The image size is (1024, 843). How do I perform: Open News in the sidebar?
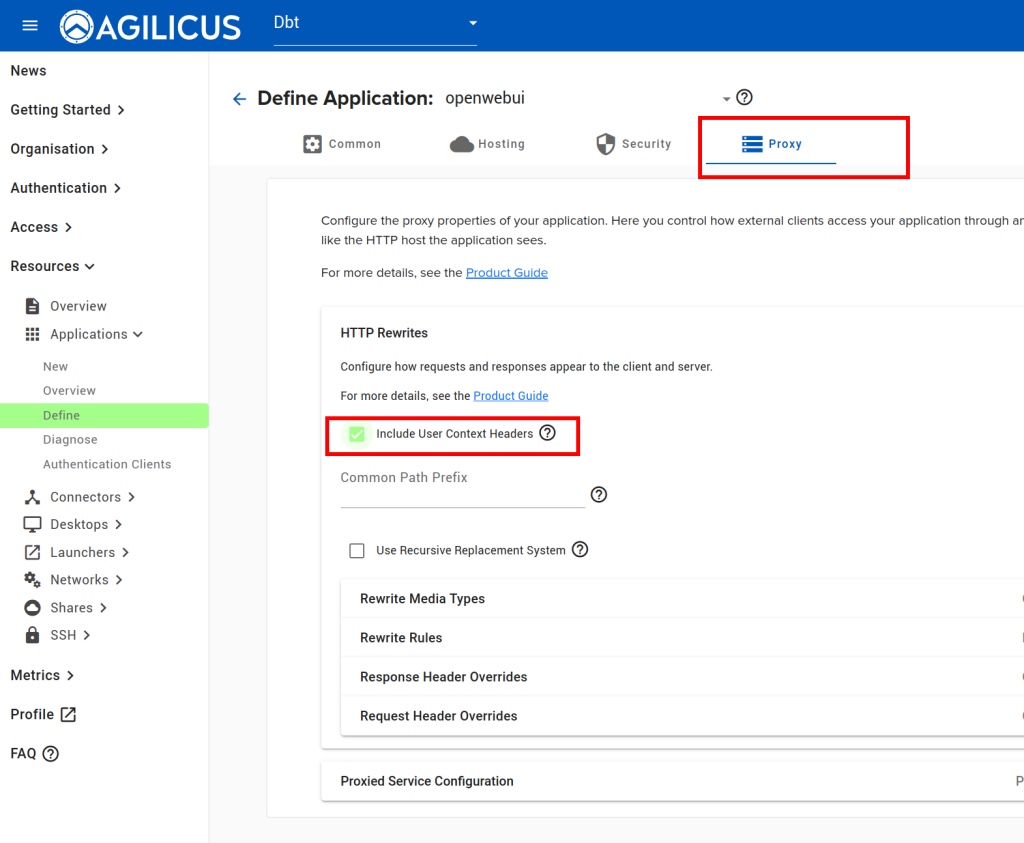28,71
